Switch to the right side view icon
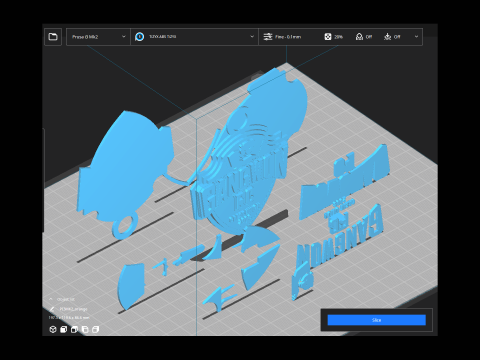The image size is (480, 360). [95, 329]
